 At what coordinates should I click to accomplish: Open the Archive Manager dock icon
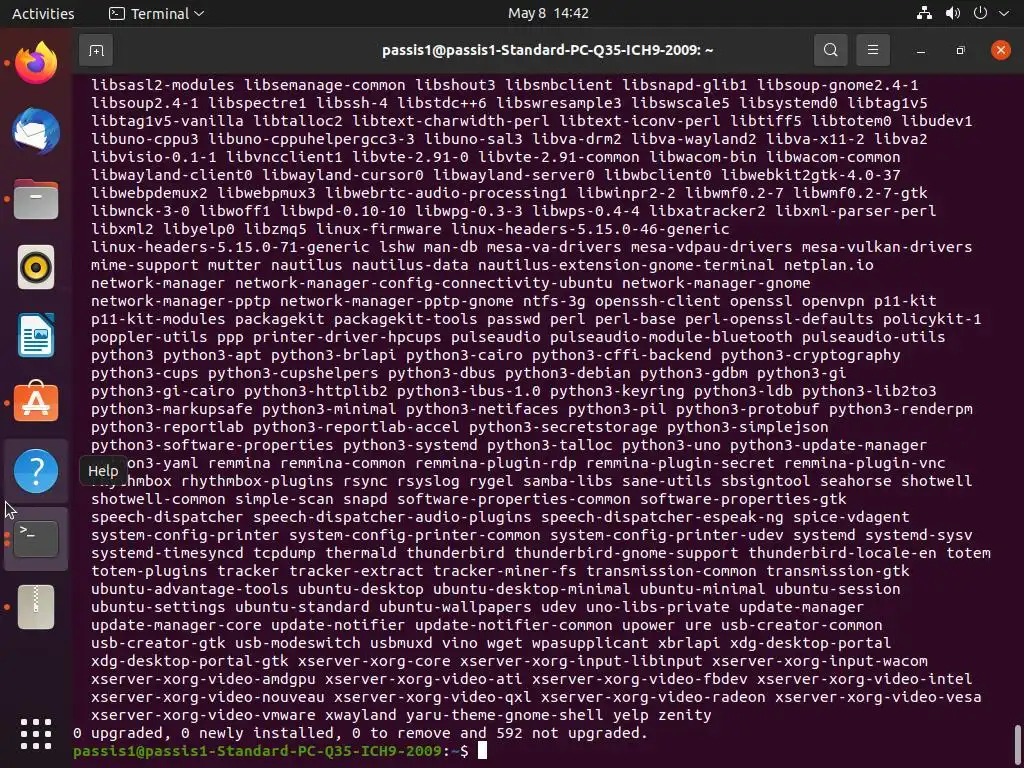tap(36, 607)
